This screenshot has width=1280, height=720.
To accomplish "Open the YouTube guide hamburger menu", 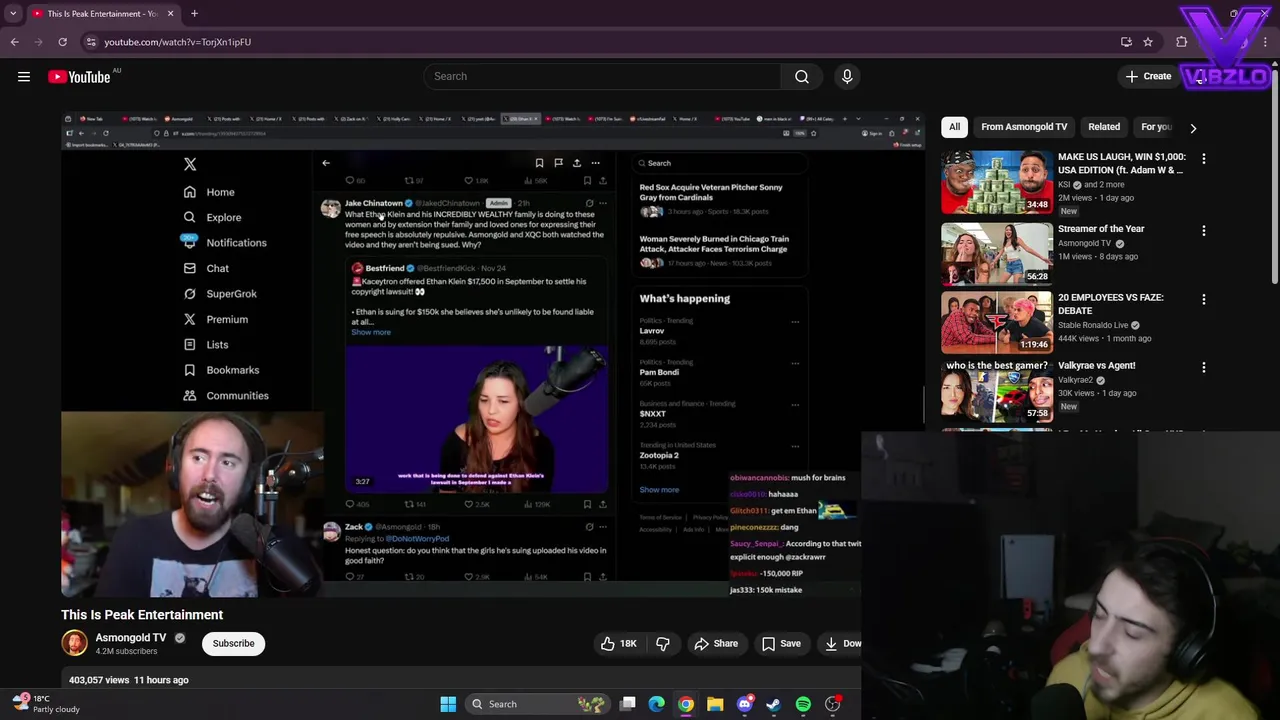I will [24, 76].
